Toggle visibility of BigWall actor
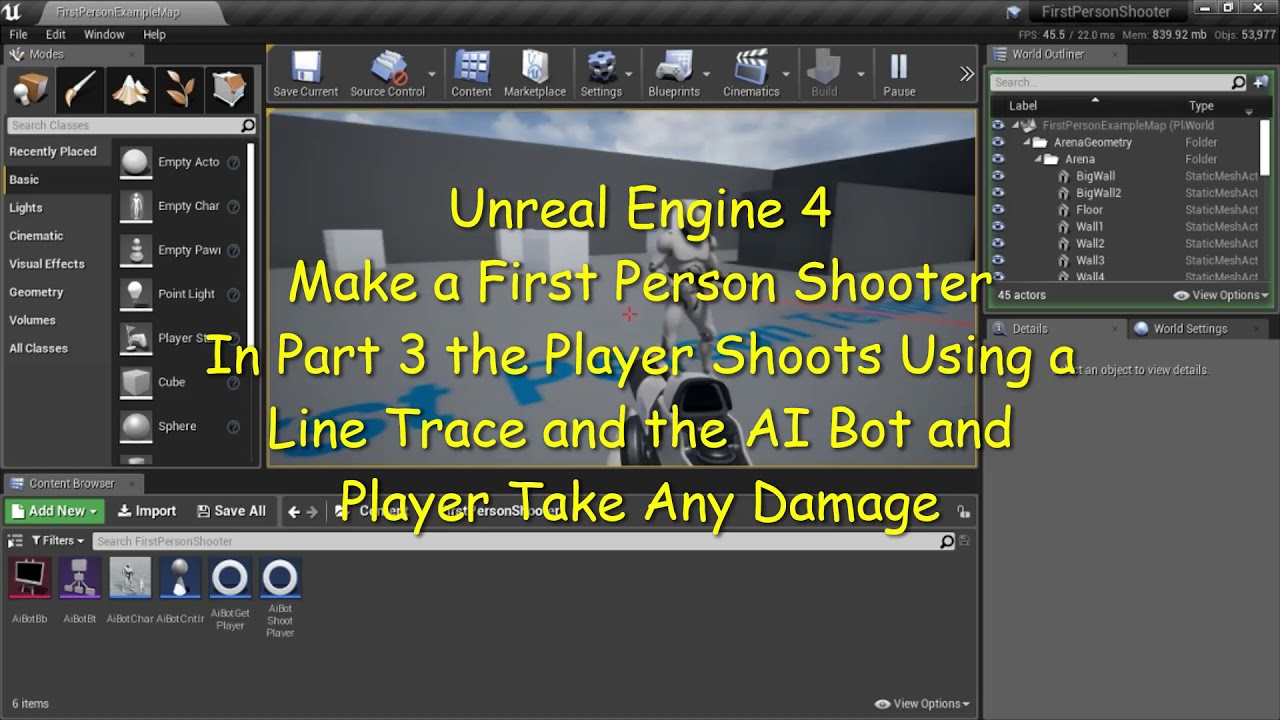The height and width of the screenshot is (720, 1280). [x=998, y=176]
